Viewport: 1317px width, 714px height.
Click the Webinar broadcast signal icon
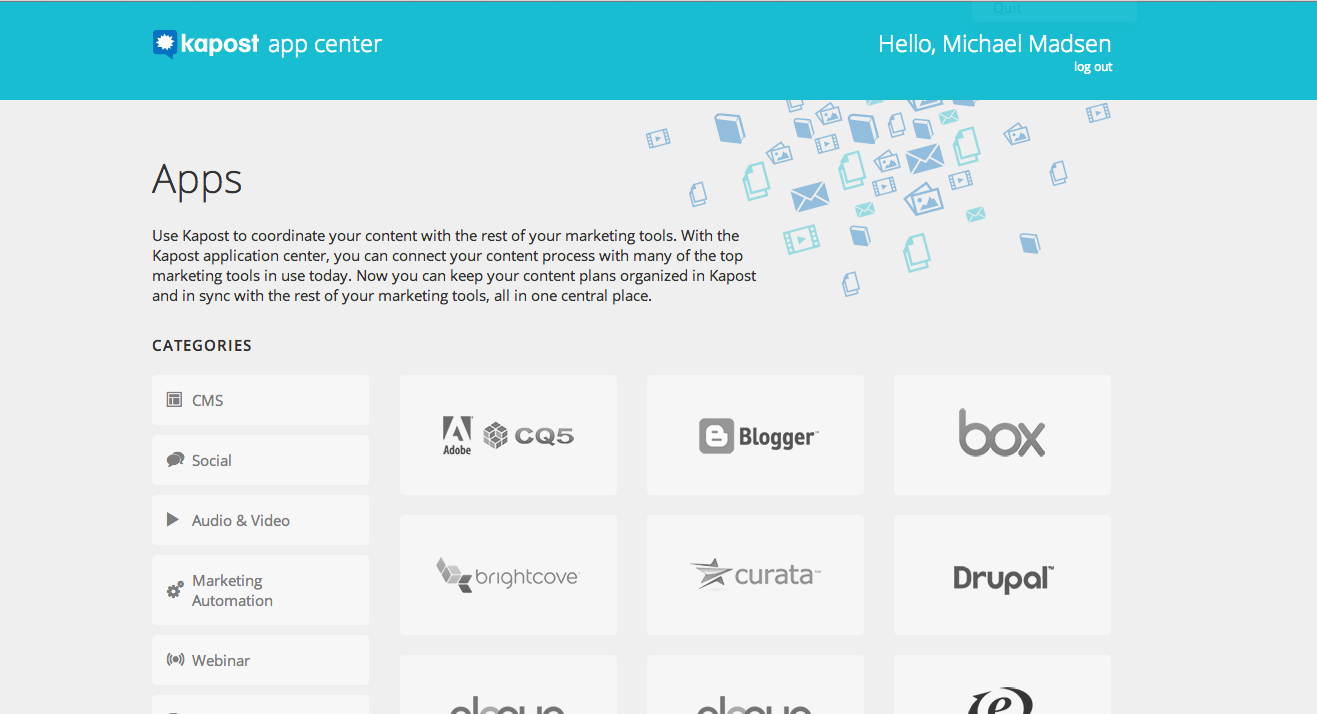(x=175, y=660)
